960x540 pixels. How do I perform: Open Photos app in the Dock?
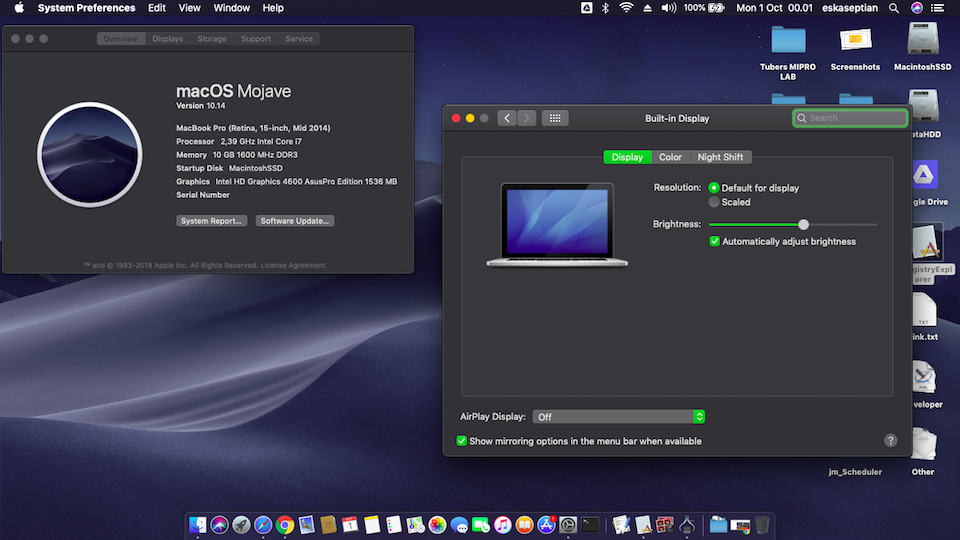click(x=437, y=525)
